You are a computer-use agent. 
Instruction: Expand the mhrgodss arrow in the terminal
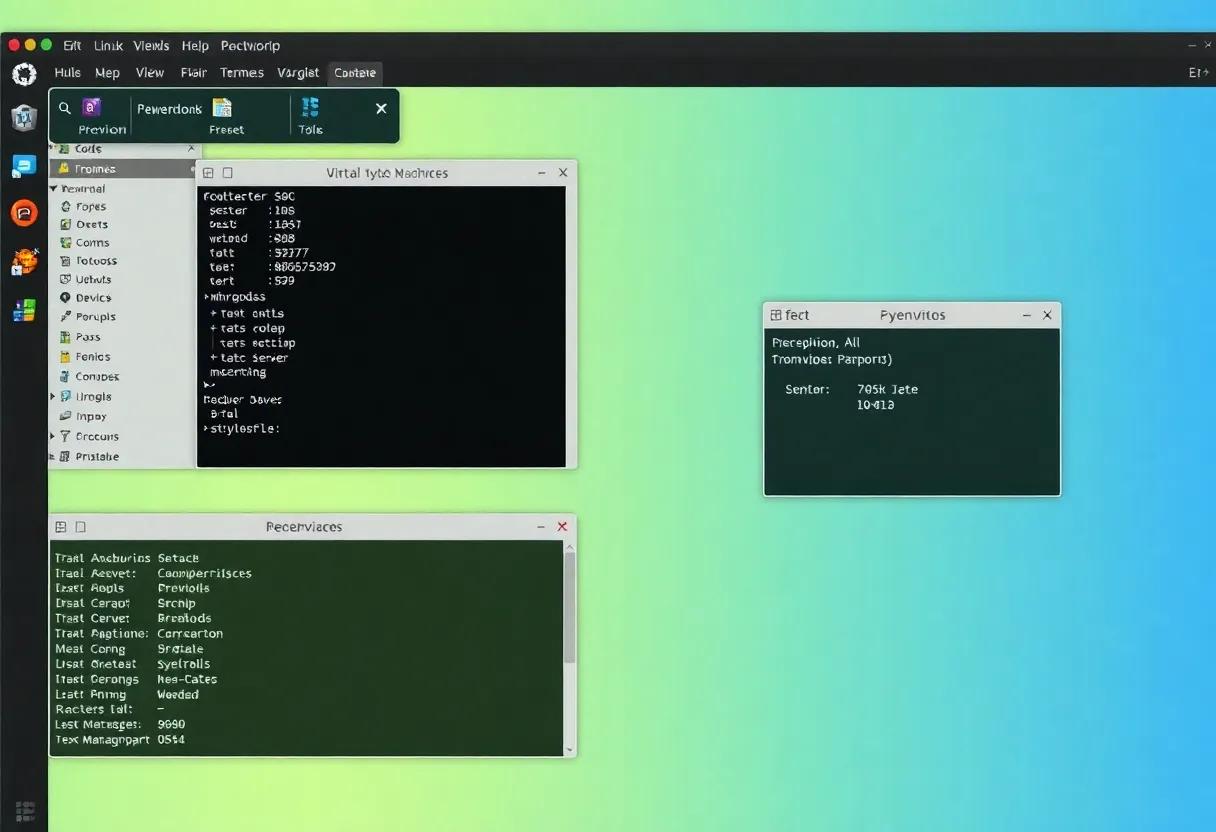coord(207,297)
